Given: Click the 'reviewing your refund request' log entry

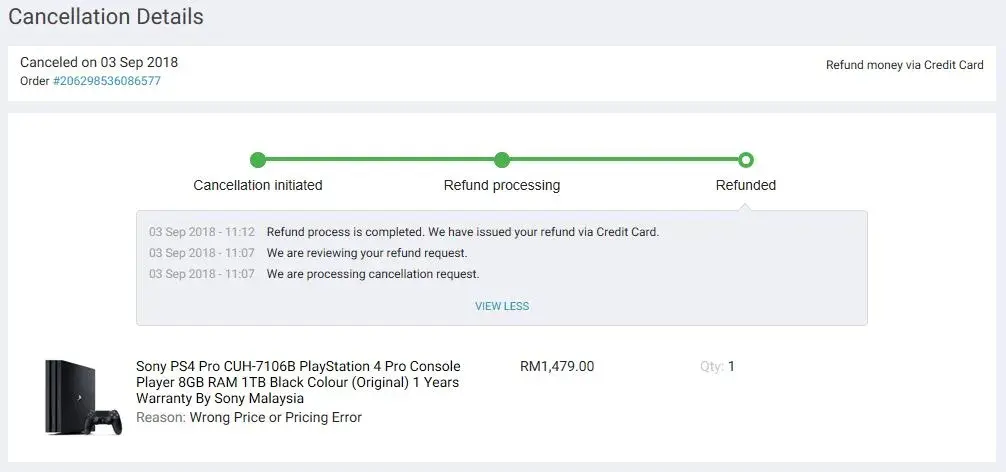Looking at the screenshot, I should [x=367, y=253].
